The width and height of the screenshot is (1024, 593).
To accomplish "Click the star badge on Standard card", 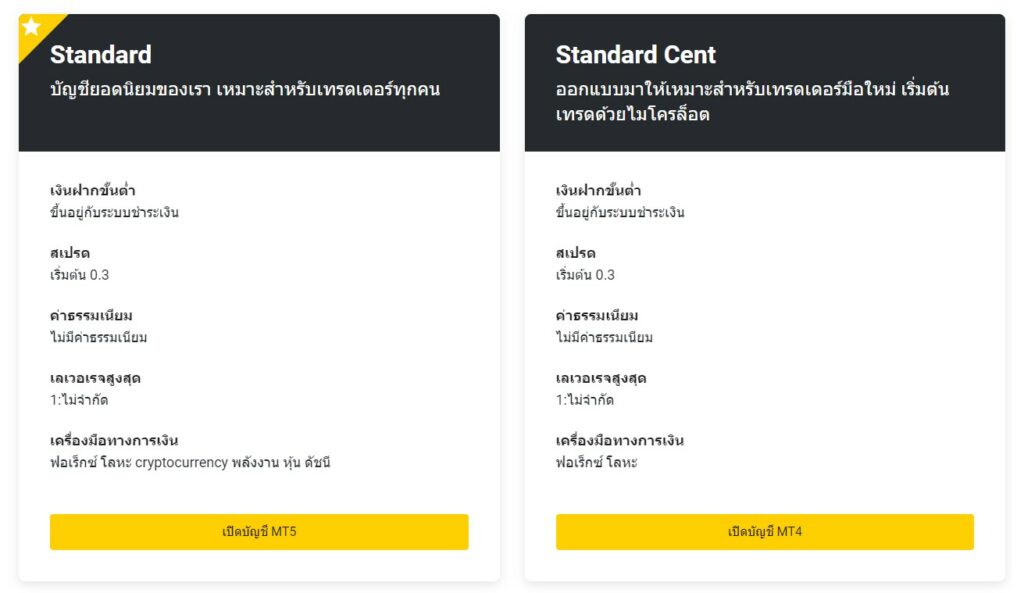I will (x=31, y=27).
